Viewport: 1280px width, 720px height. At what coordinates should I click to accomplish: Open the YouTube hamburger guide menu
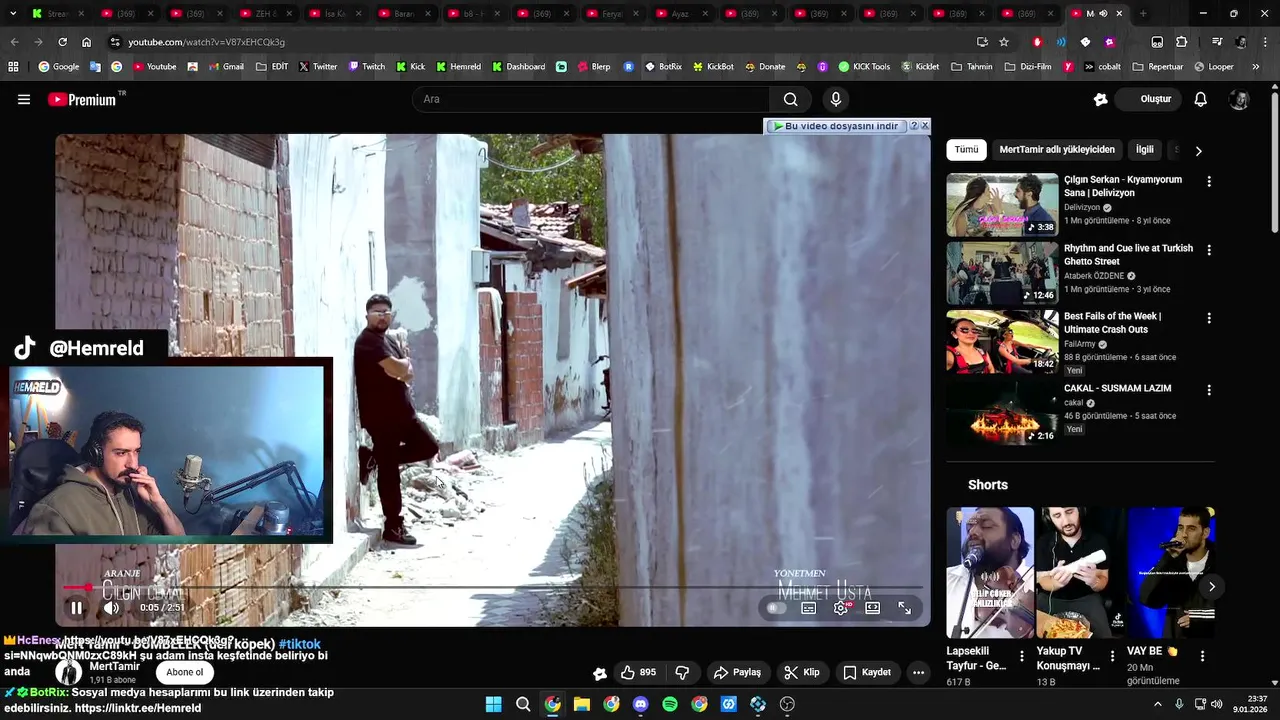point(24,99)
